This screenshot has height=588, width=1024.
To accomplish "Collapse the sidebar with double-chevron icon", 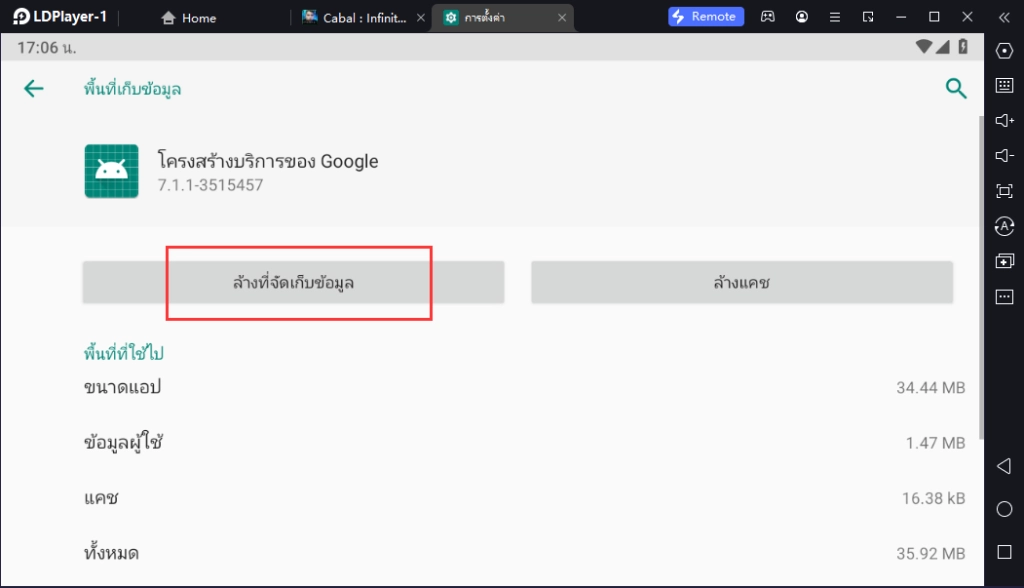I will [x=1004, y=17].
